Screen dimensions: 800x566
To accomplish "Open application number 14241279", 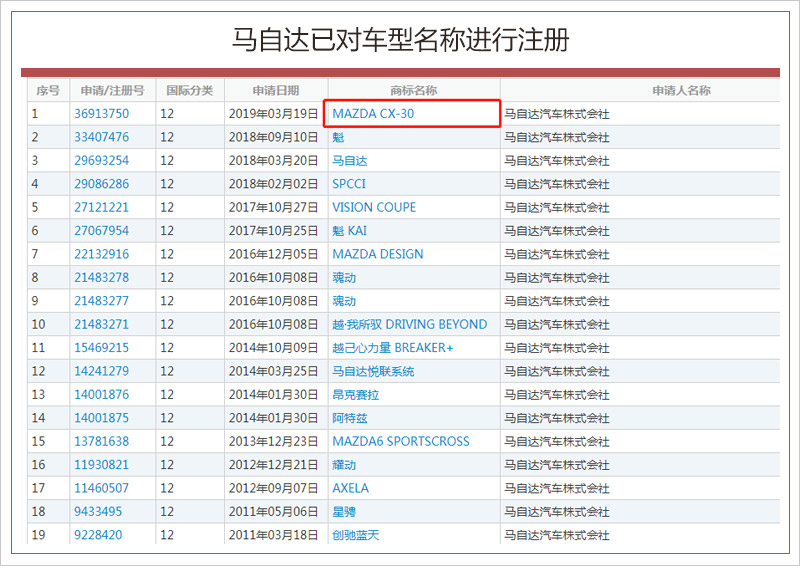I will click(x=102, y=371).
